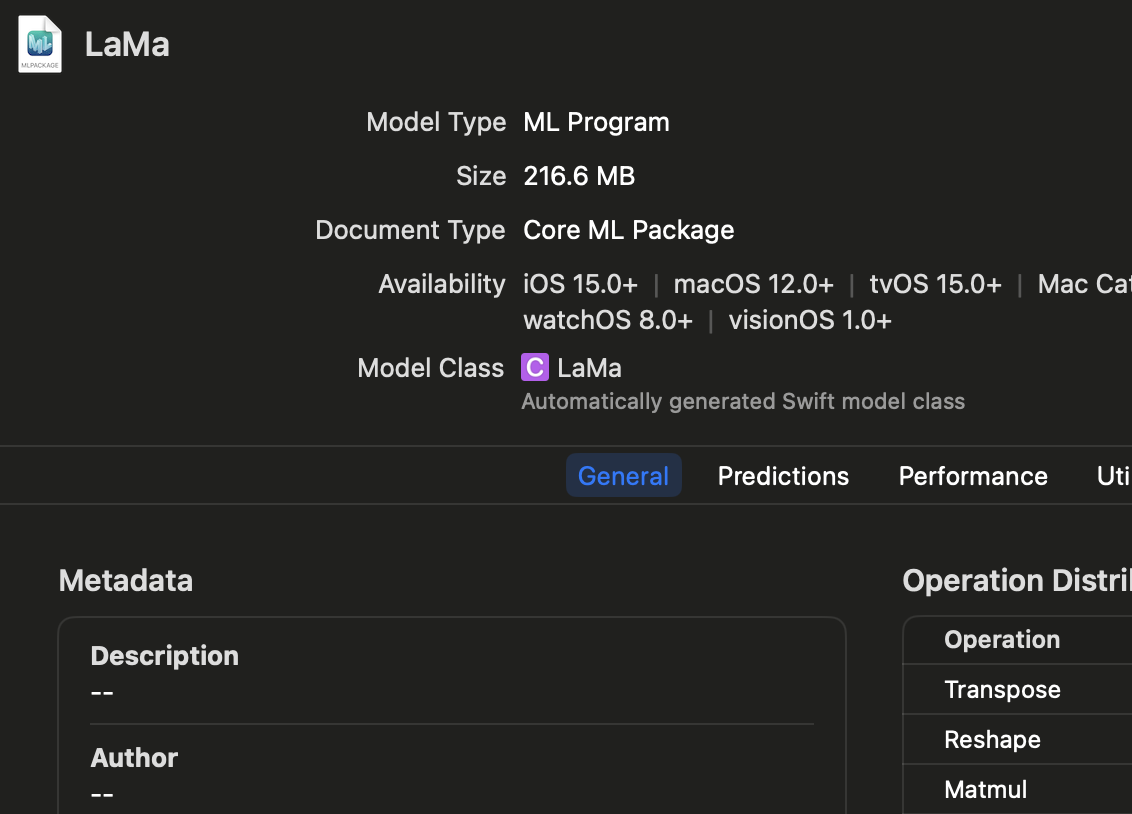Click the LaMa model title
This screenshot has width=1132, height=814.
127,44
